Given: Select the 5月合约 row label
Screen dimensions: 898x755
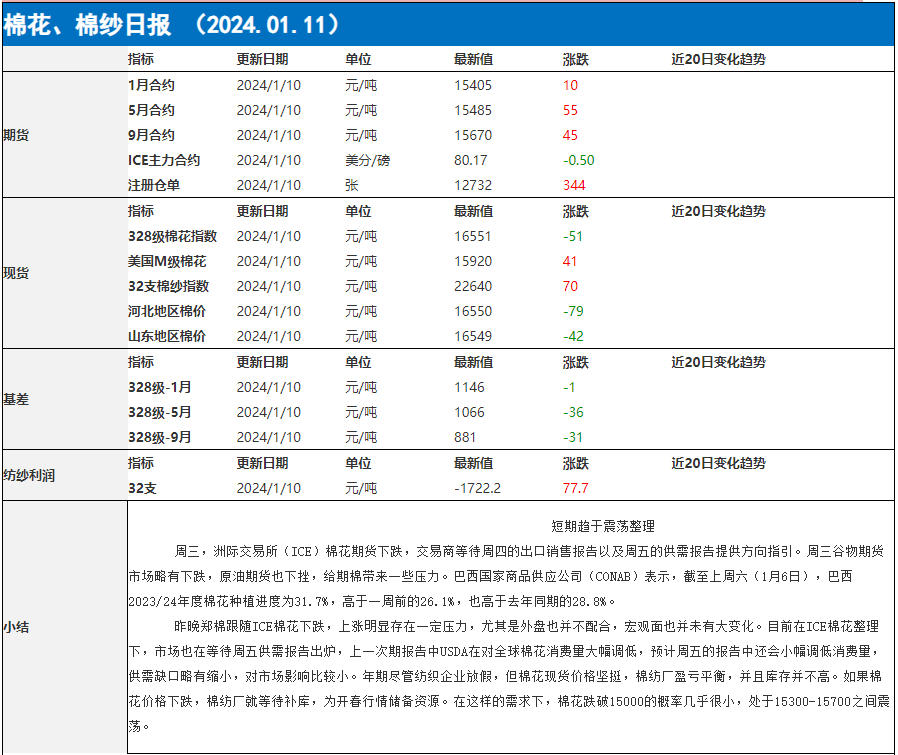Looking at the screenshot, I should pos(151,111).
